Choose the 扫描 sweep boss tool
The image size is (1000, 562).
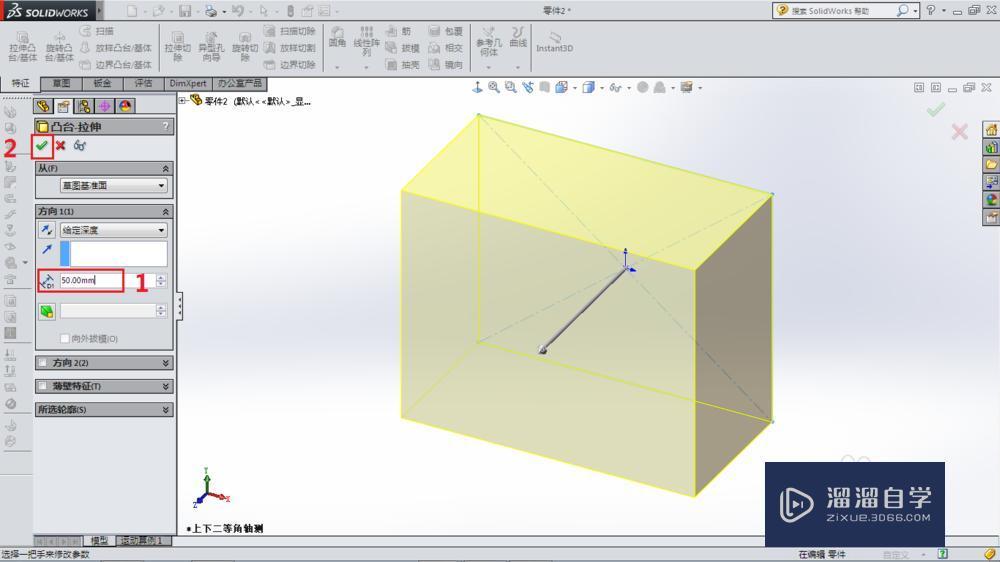tap(97, 31)
